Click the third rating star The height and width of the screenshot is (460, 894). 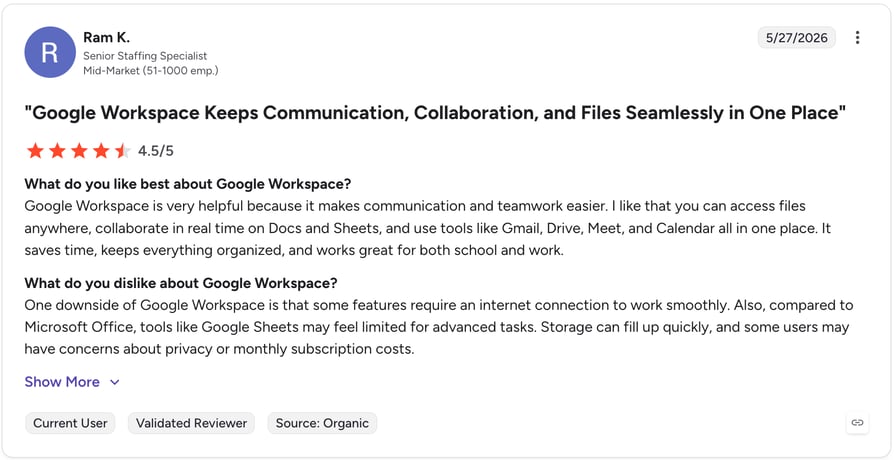79,151
